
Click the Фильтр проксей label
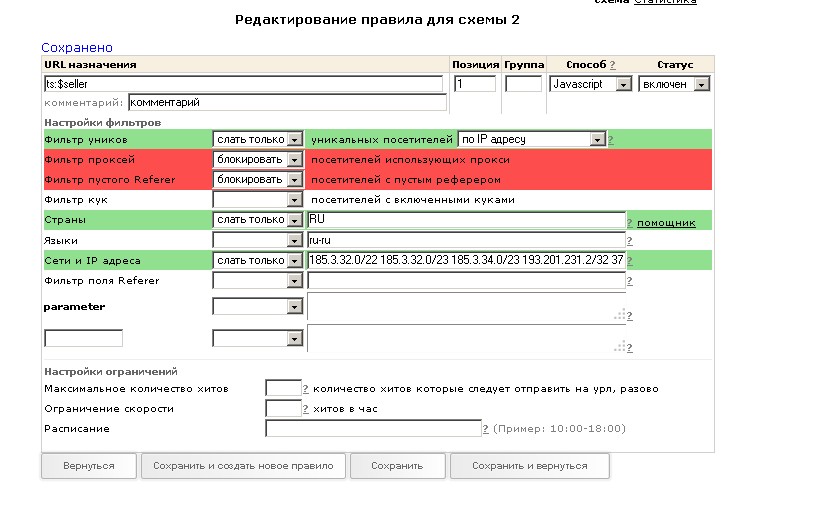(x=90, y=160)
